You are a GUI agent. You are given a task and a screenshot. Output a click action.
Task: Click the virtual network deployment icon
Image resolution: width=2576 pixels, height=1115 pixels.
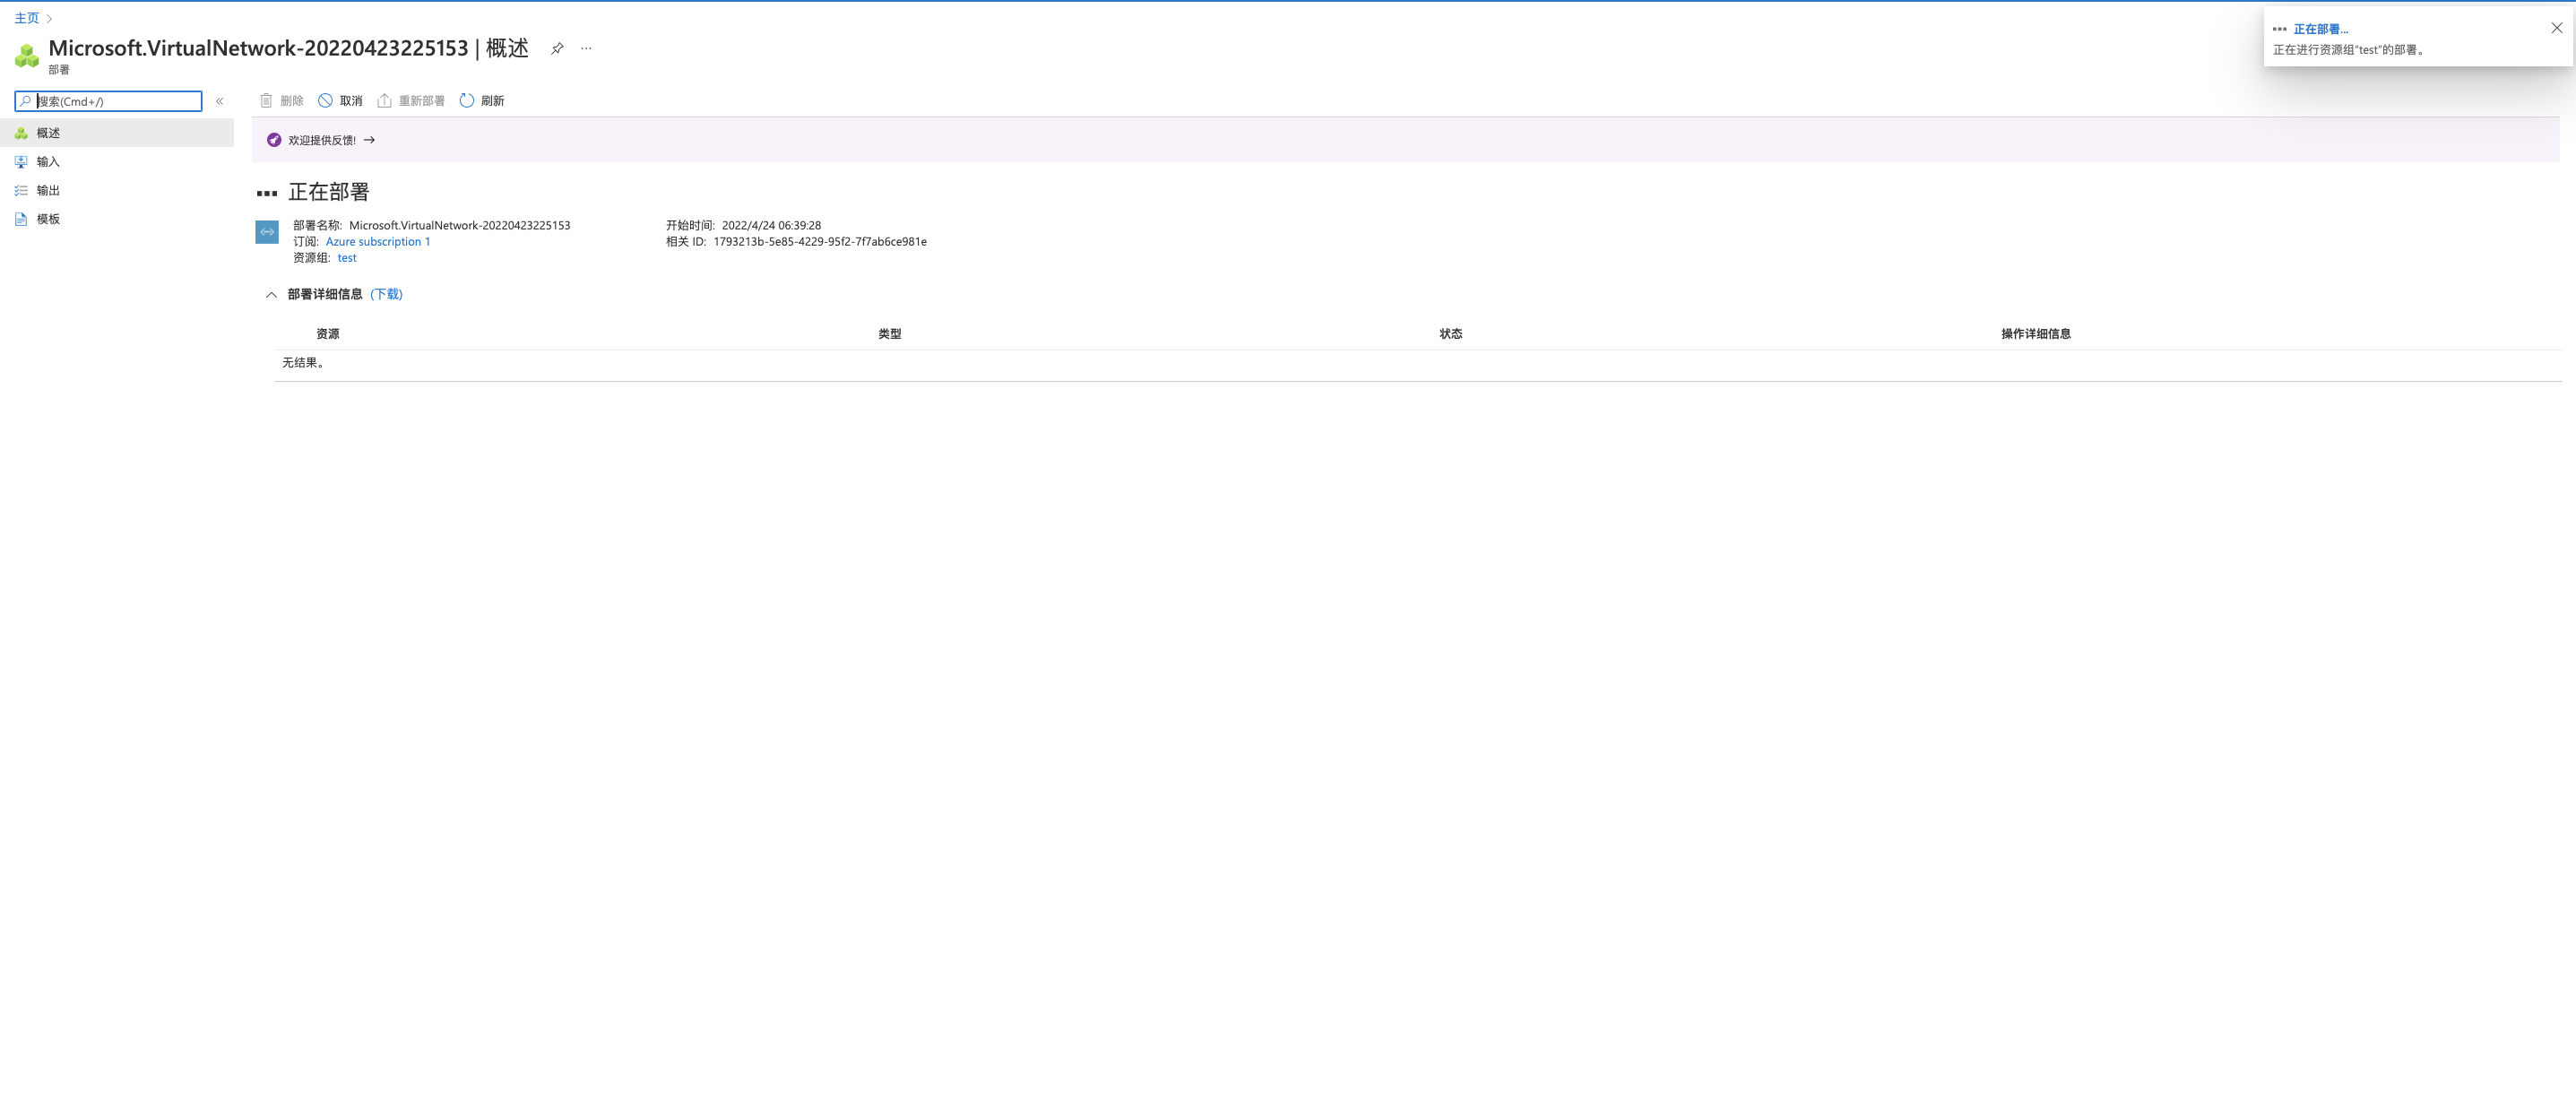pyautogui.click(x=267, y=232)
